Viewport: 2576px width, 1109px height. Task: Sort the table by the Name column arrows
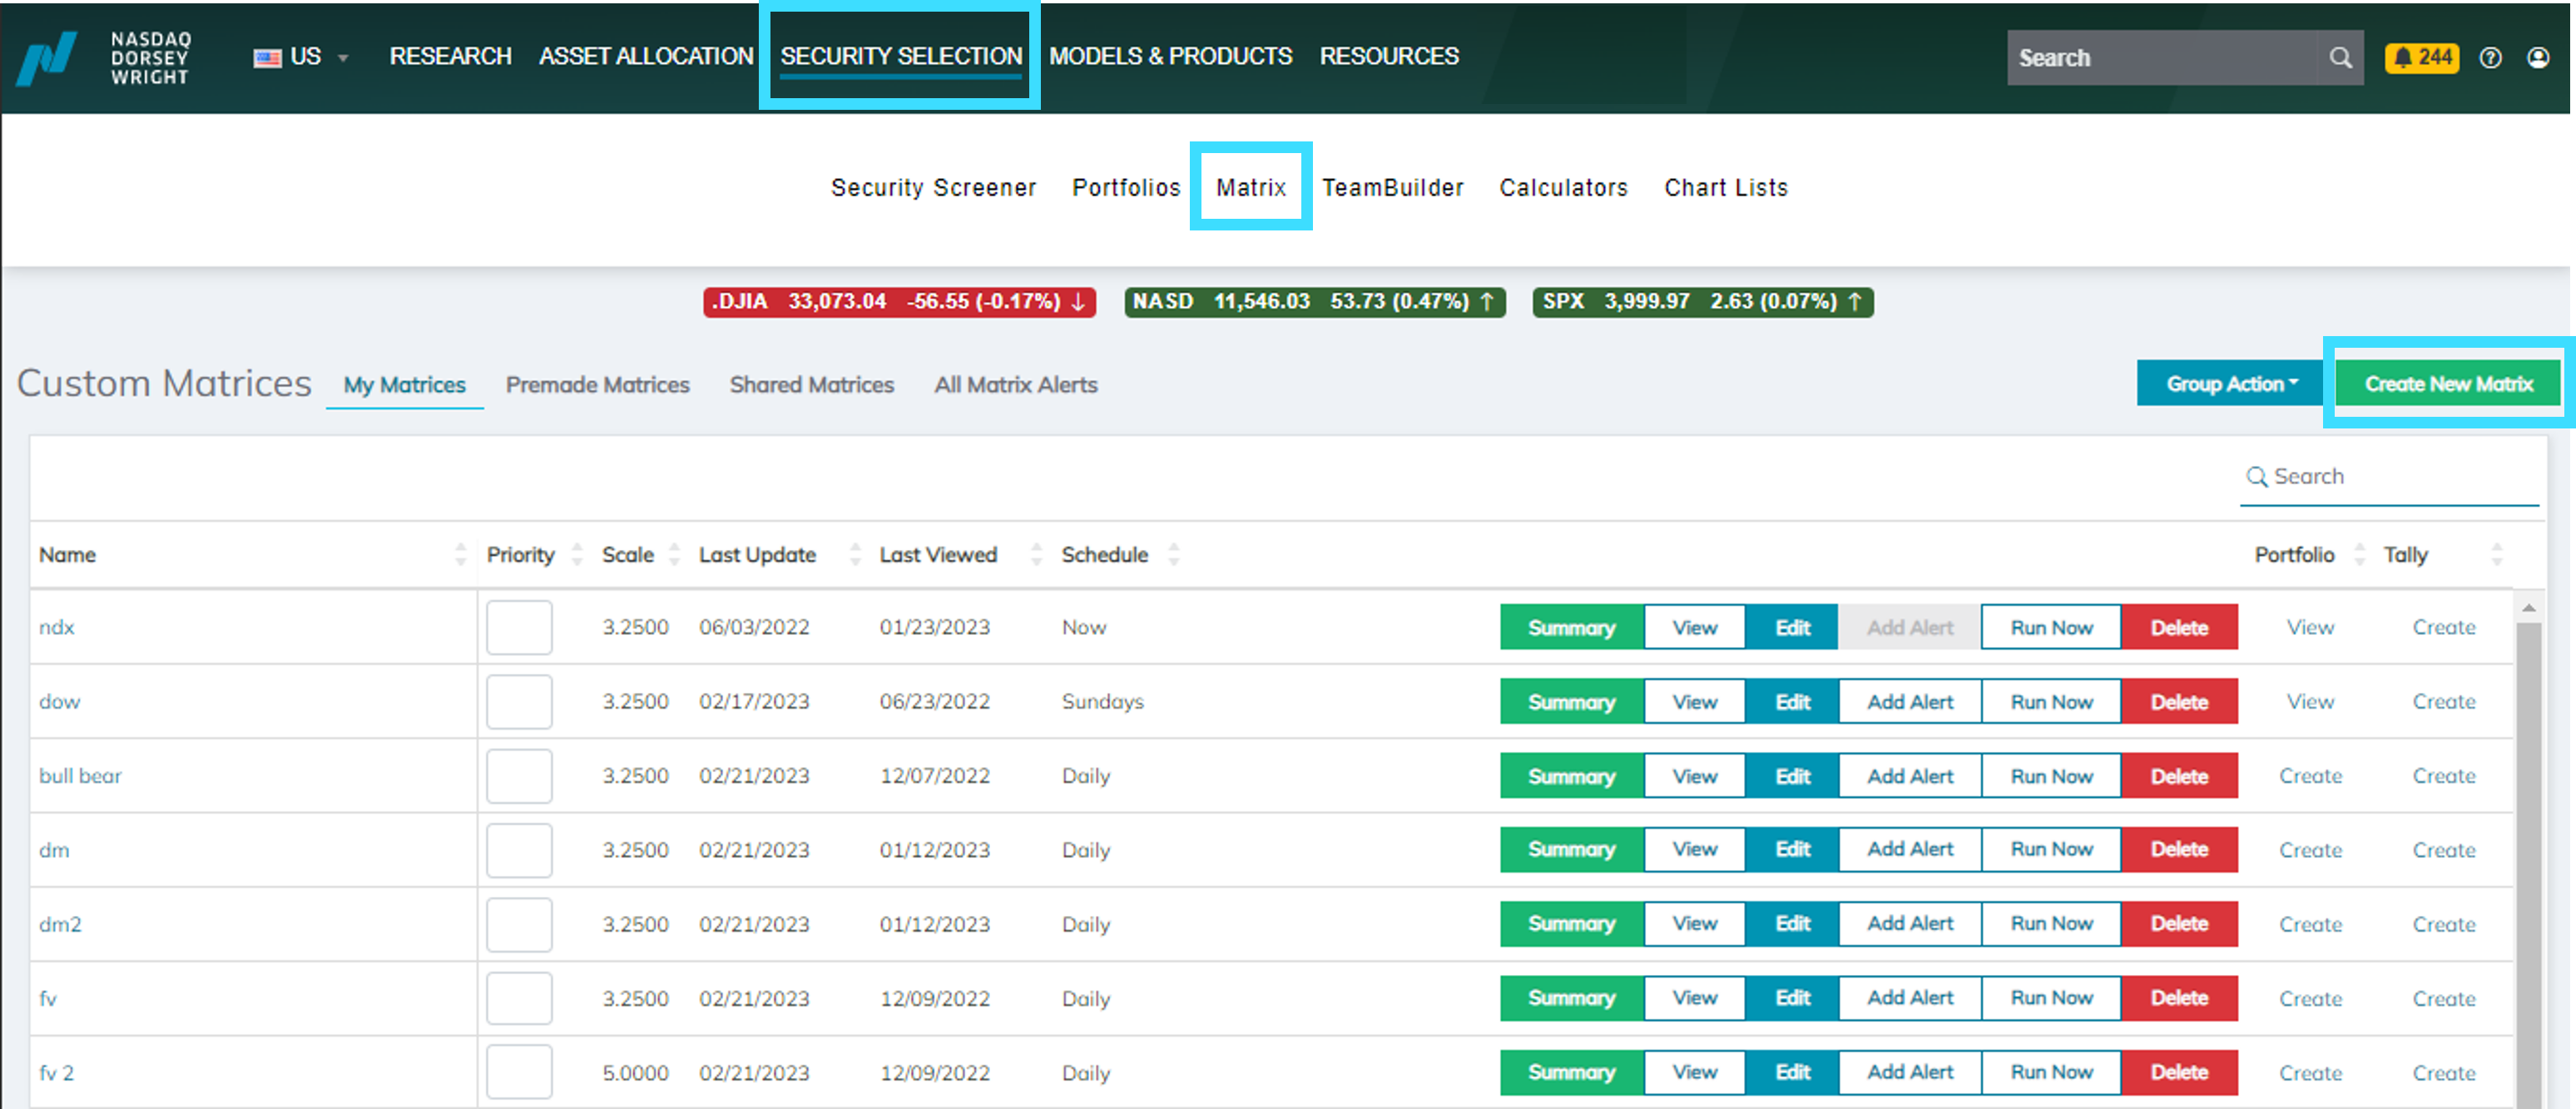(x=461, y=554)
